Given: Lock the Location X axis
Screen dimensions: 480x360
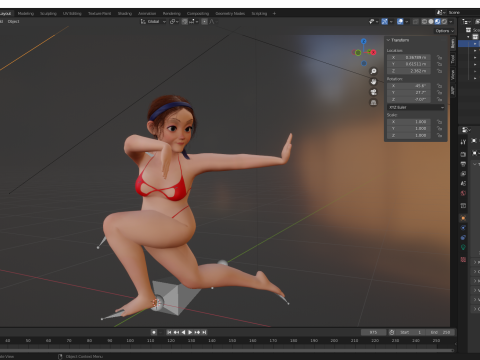Looking at the screenshot, I should pos(439,57).
